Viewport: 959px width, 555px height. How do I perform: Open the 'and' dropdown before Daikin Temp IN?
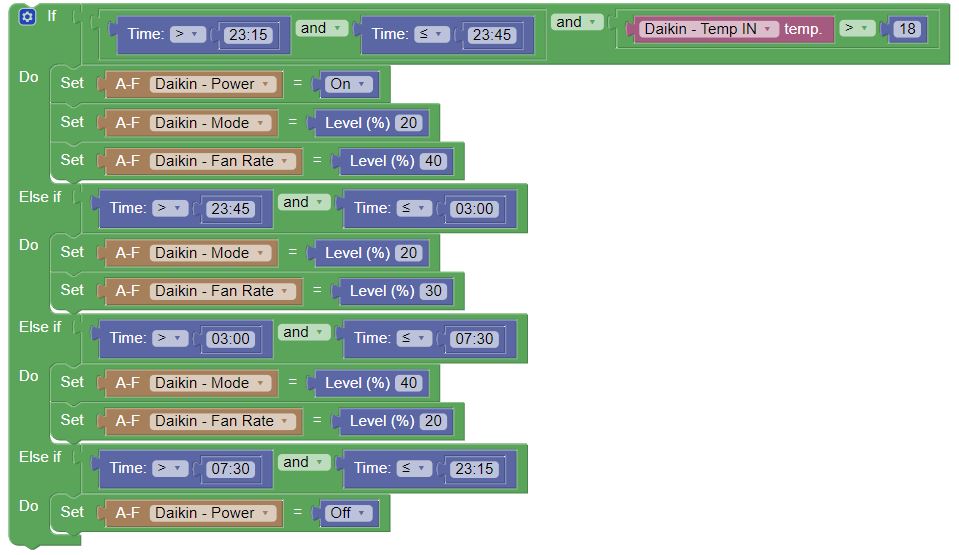[577, 22]
